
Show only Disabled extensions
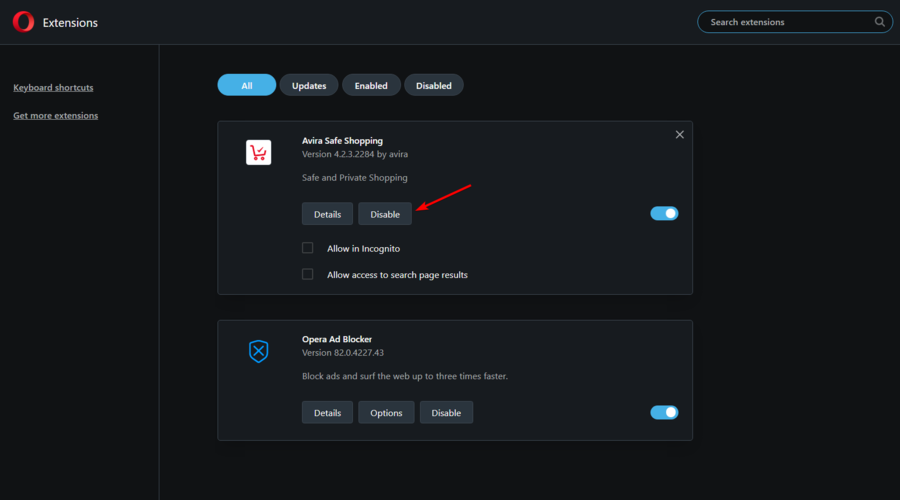pyautogui.click(x=433, y=85)
